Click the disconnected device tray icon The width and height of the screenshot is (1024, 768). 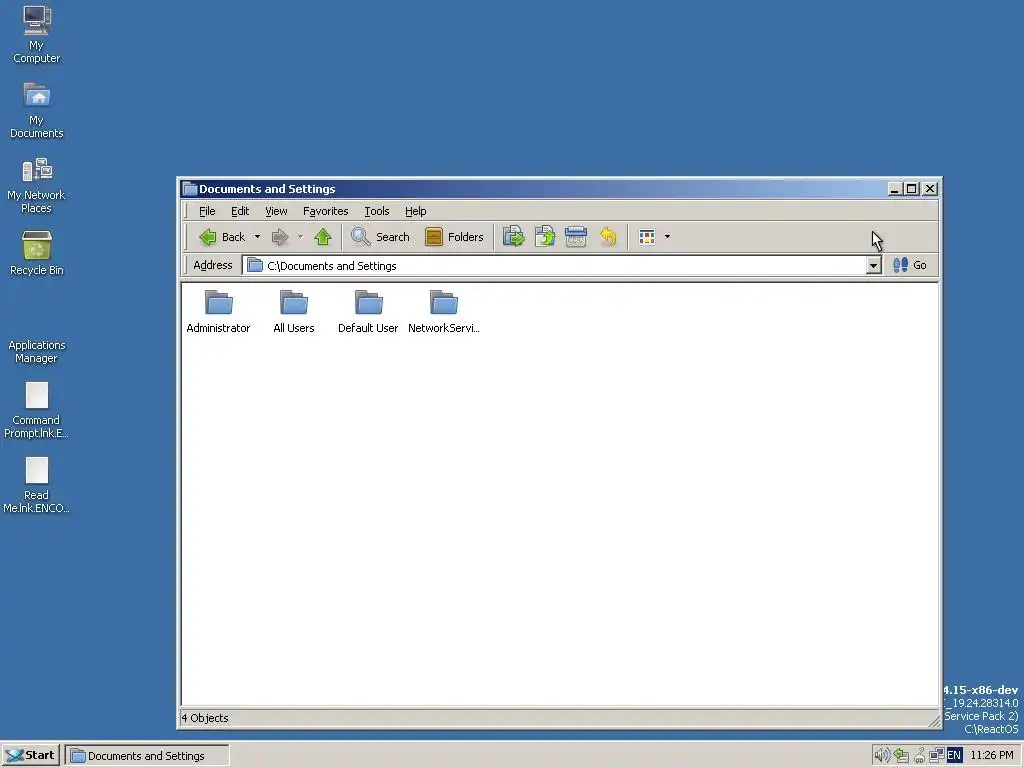coord(920,756)
